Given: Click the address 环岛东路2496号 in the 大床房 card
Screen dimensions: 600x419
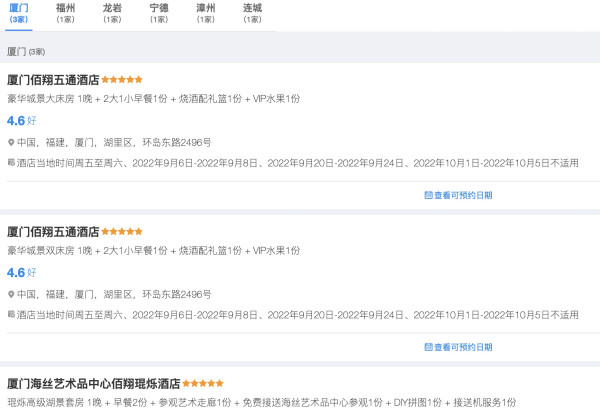Looking at the screenshot, I should [x=177, y=143].
